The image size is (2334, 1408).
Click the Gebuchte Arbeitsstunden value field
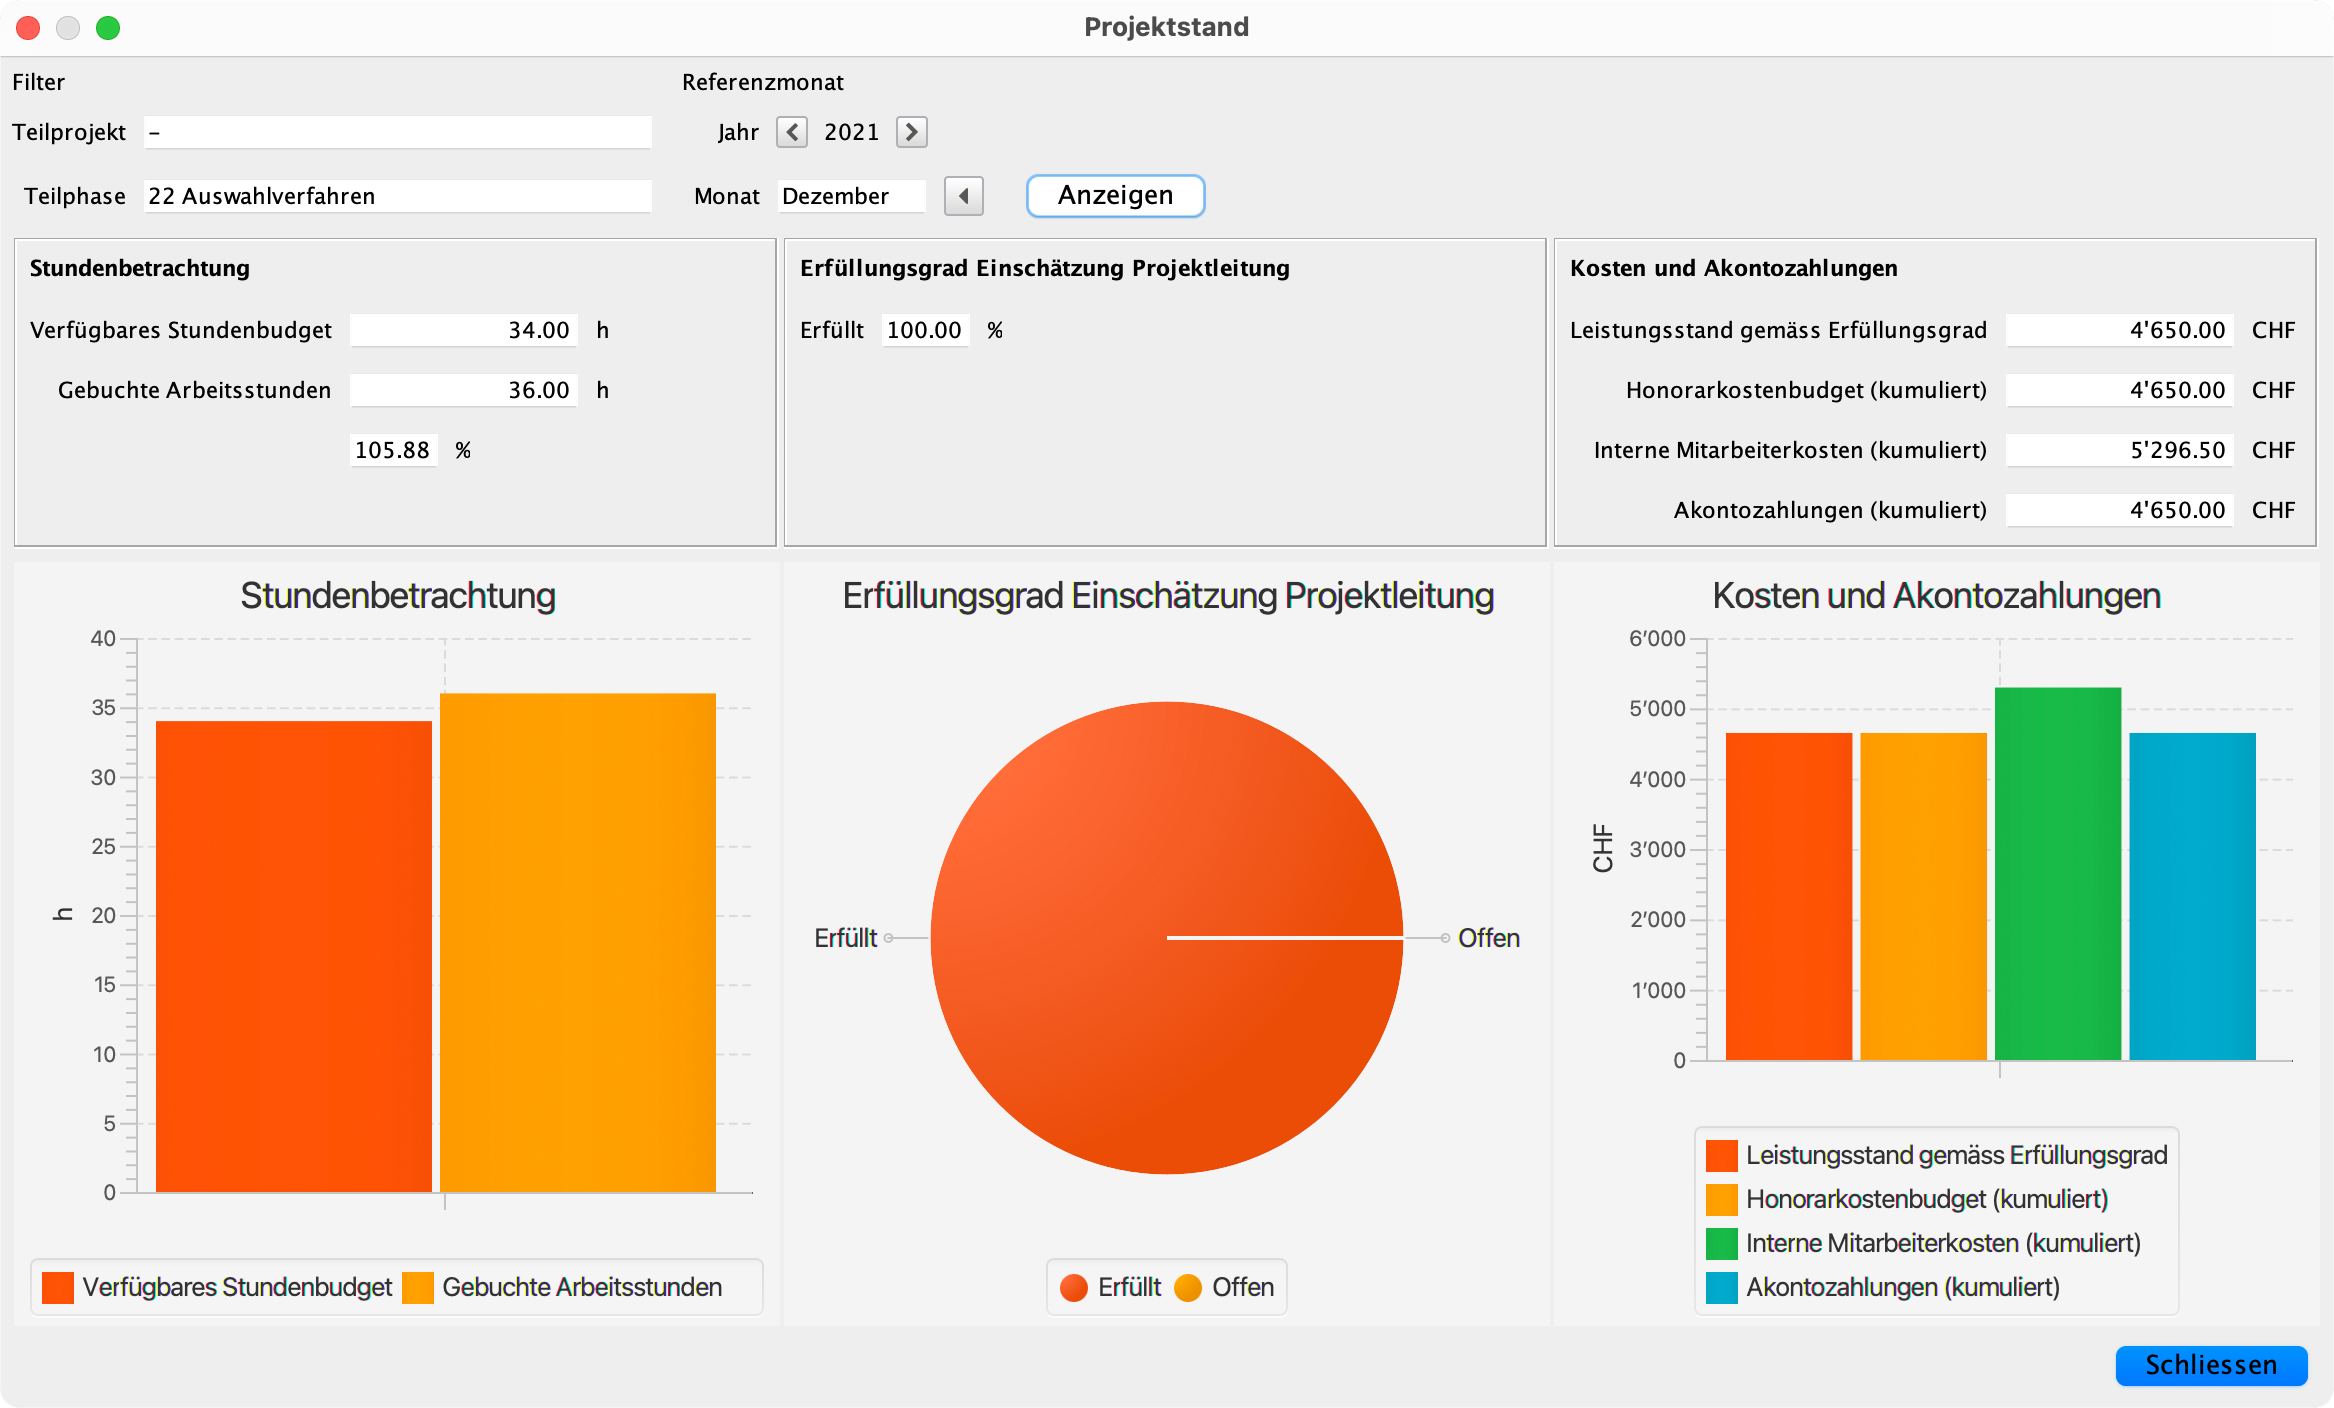click(x=464, y=390)
